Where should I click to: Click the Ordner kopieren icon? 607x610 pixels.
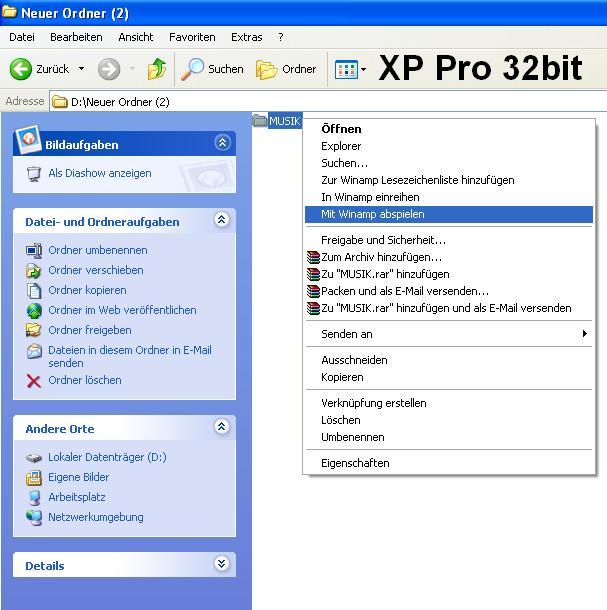(34, 291)
